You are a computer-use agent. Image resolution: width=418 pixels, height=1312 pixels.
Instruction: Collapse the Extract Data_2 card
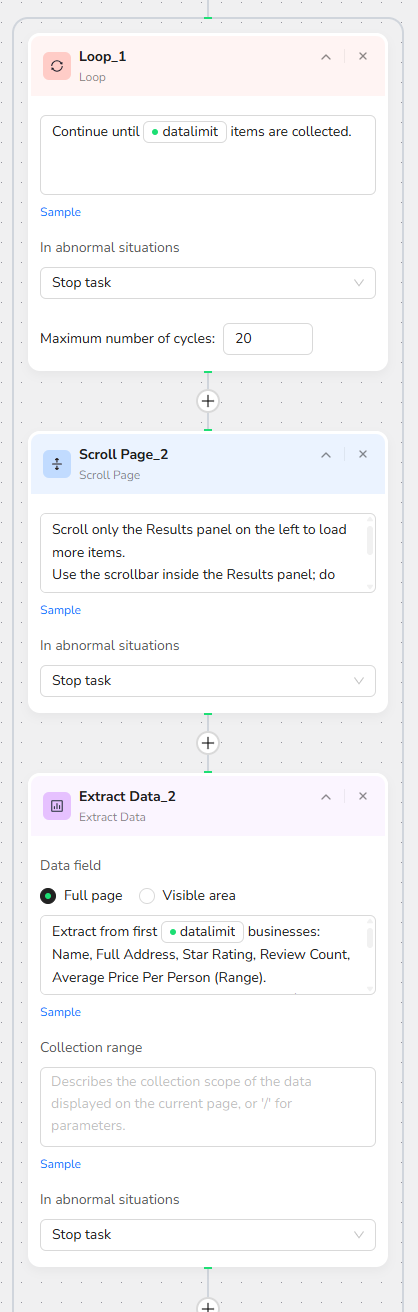[326, 797]
